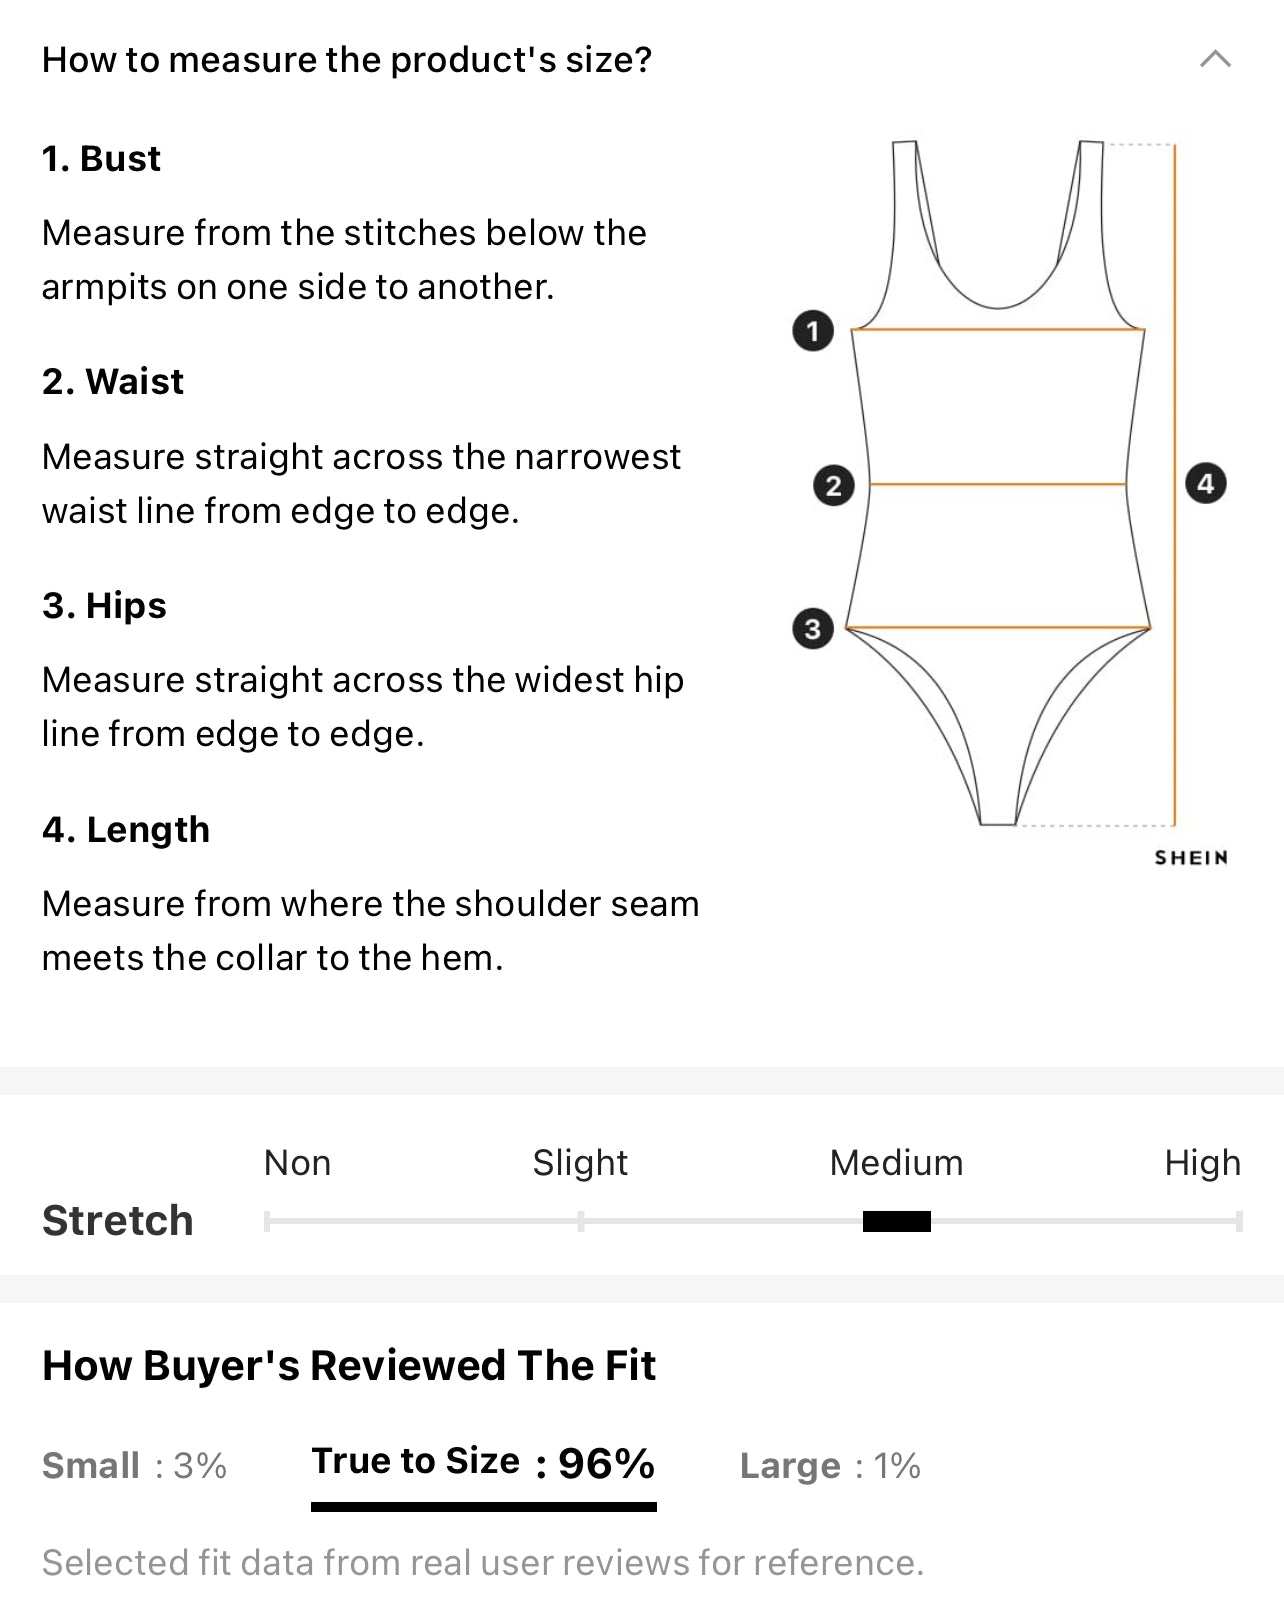The width and height of the screenshot is (1284, 1610).
Task: Click the SHEIN logo under the diagram
Action: point(1191,858)
